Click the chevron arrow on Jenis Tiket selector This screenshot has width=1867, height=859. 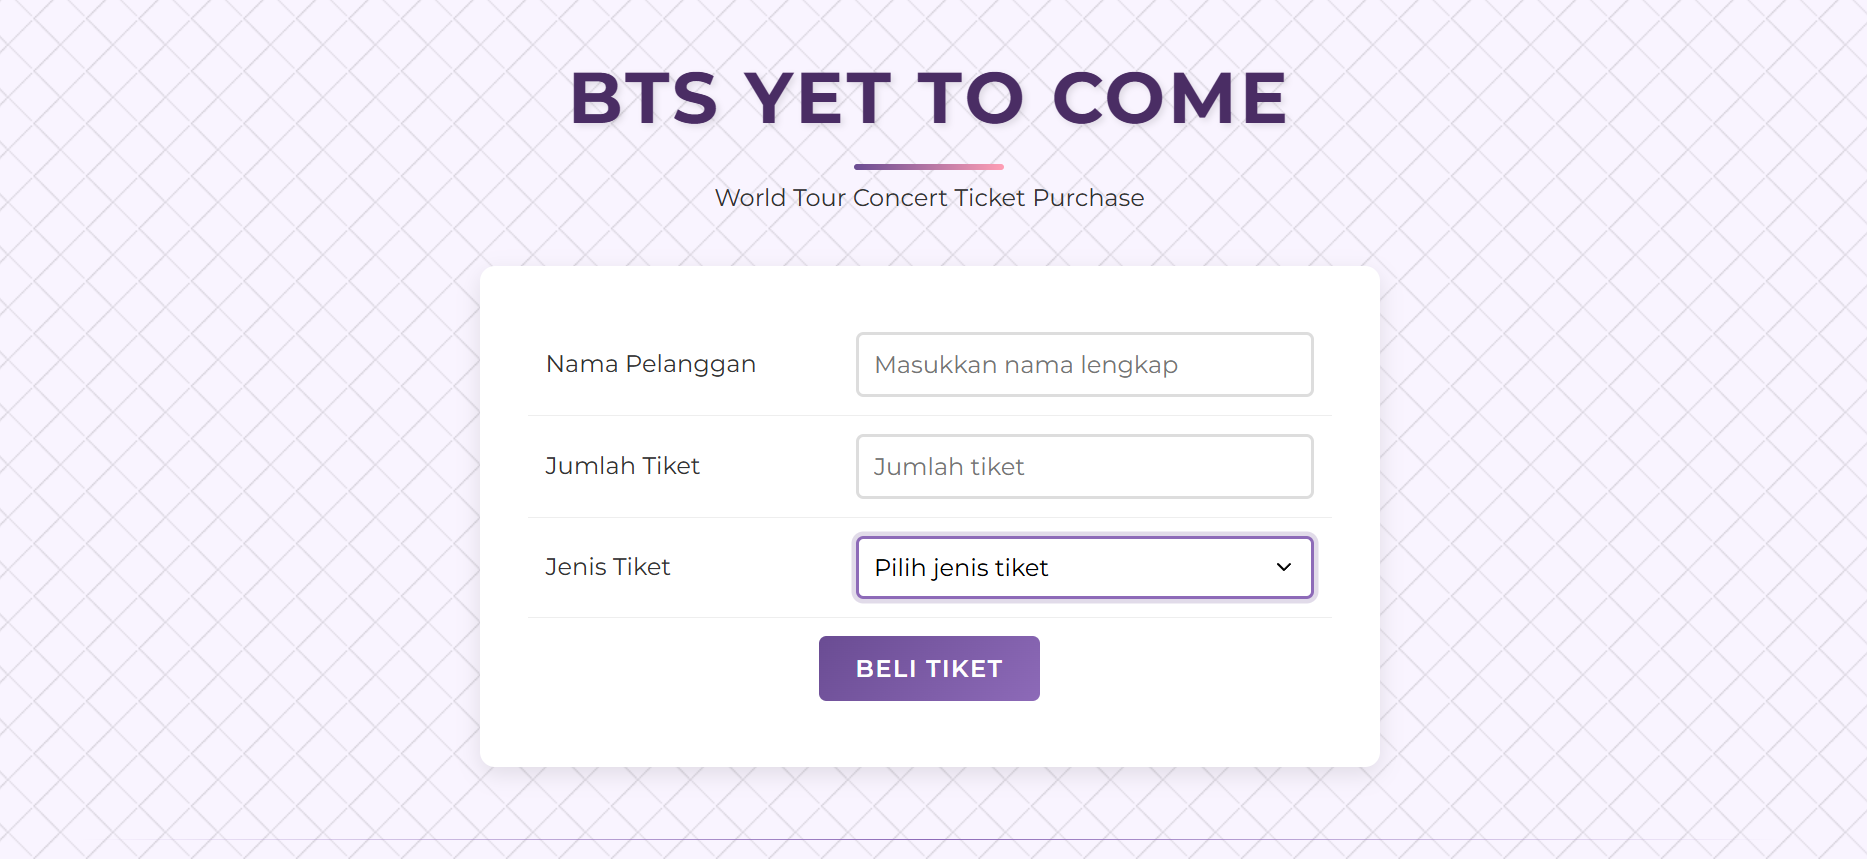[1283, 567]
